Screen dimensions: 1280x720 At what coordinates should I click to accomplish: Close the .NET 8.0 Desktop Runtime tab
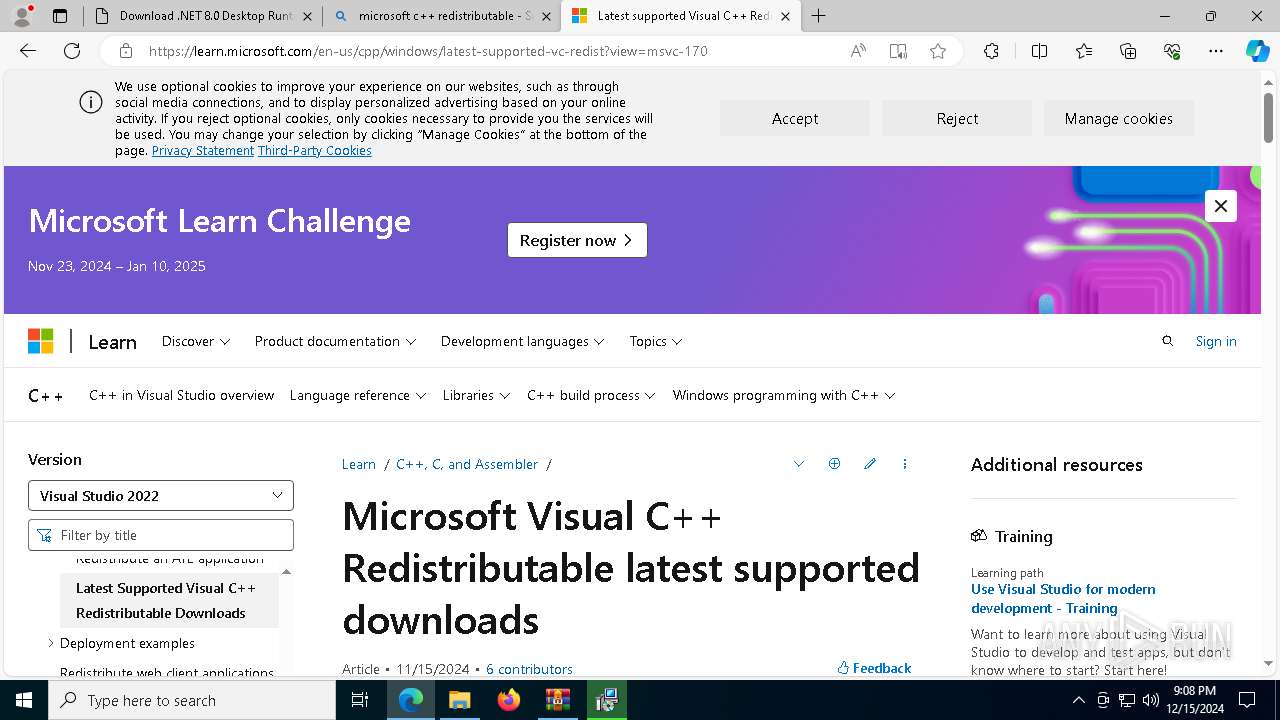click(307, 16)
